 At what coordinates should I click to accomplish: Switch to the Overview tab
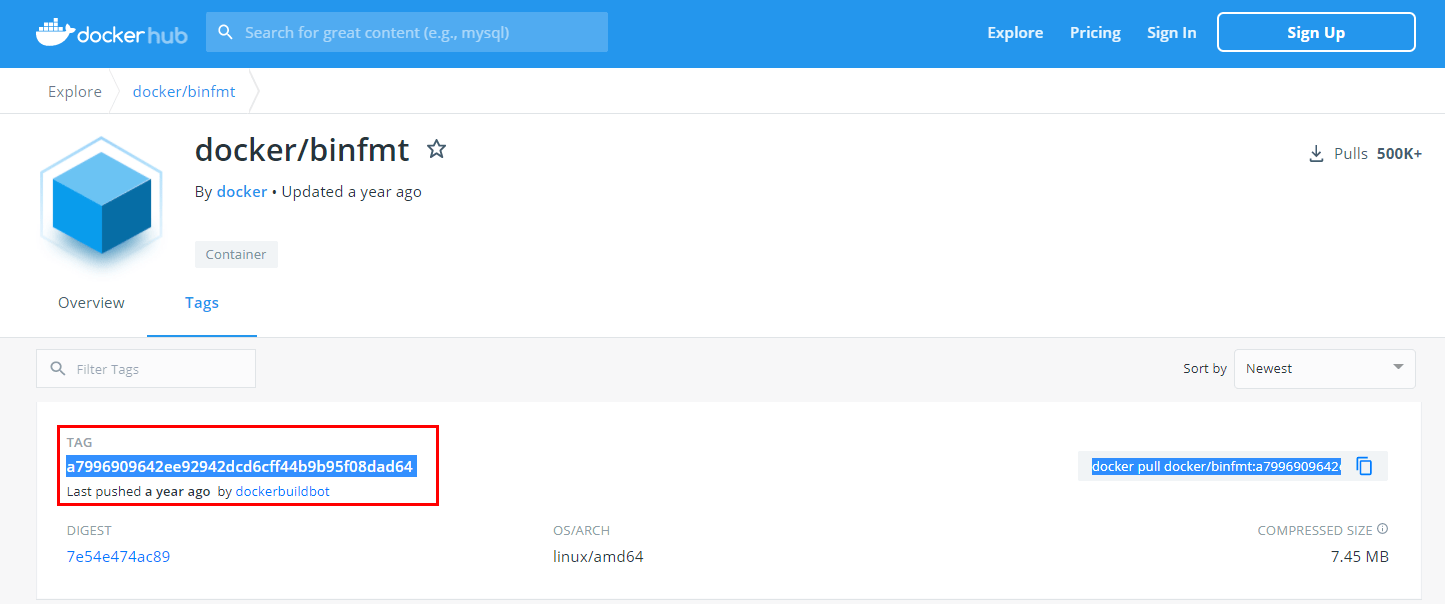pos(91,302)
